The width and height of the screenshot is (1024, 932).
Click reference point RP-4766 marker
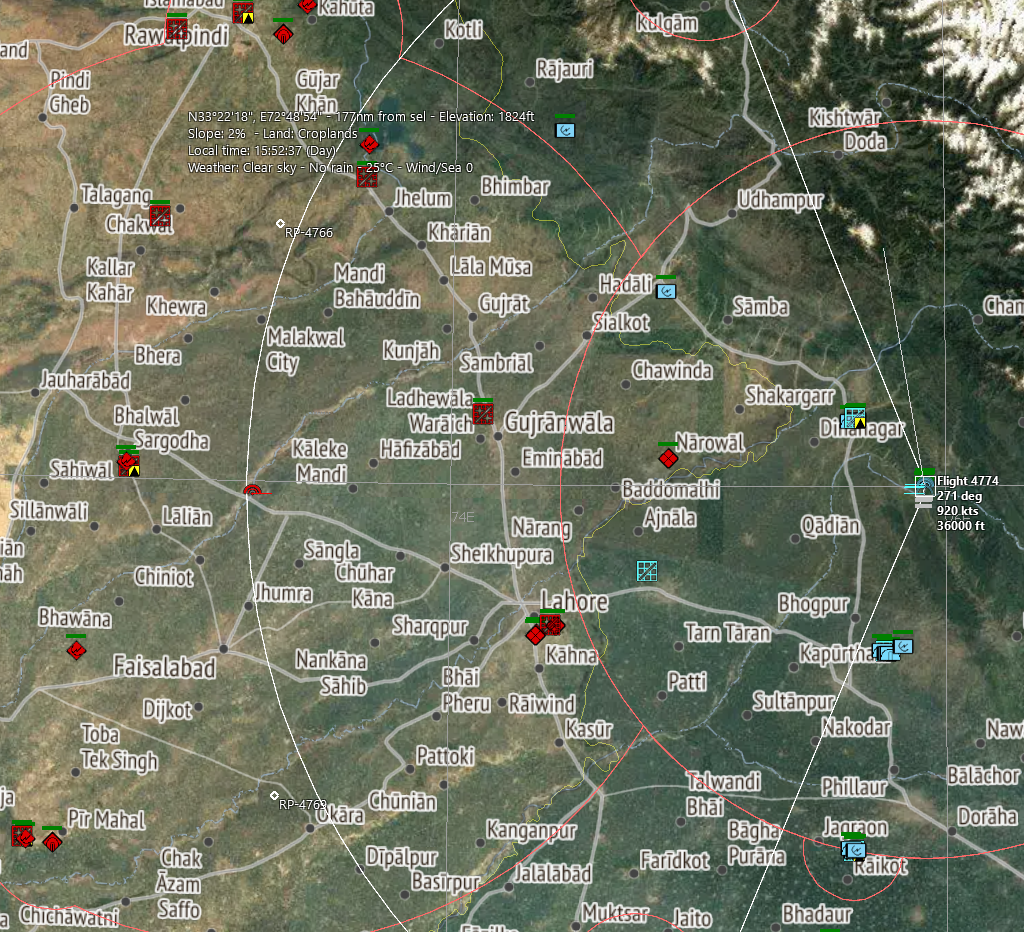[x=280, y=224]
